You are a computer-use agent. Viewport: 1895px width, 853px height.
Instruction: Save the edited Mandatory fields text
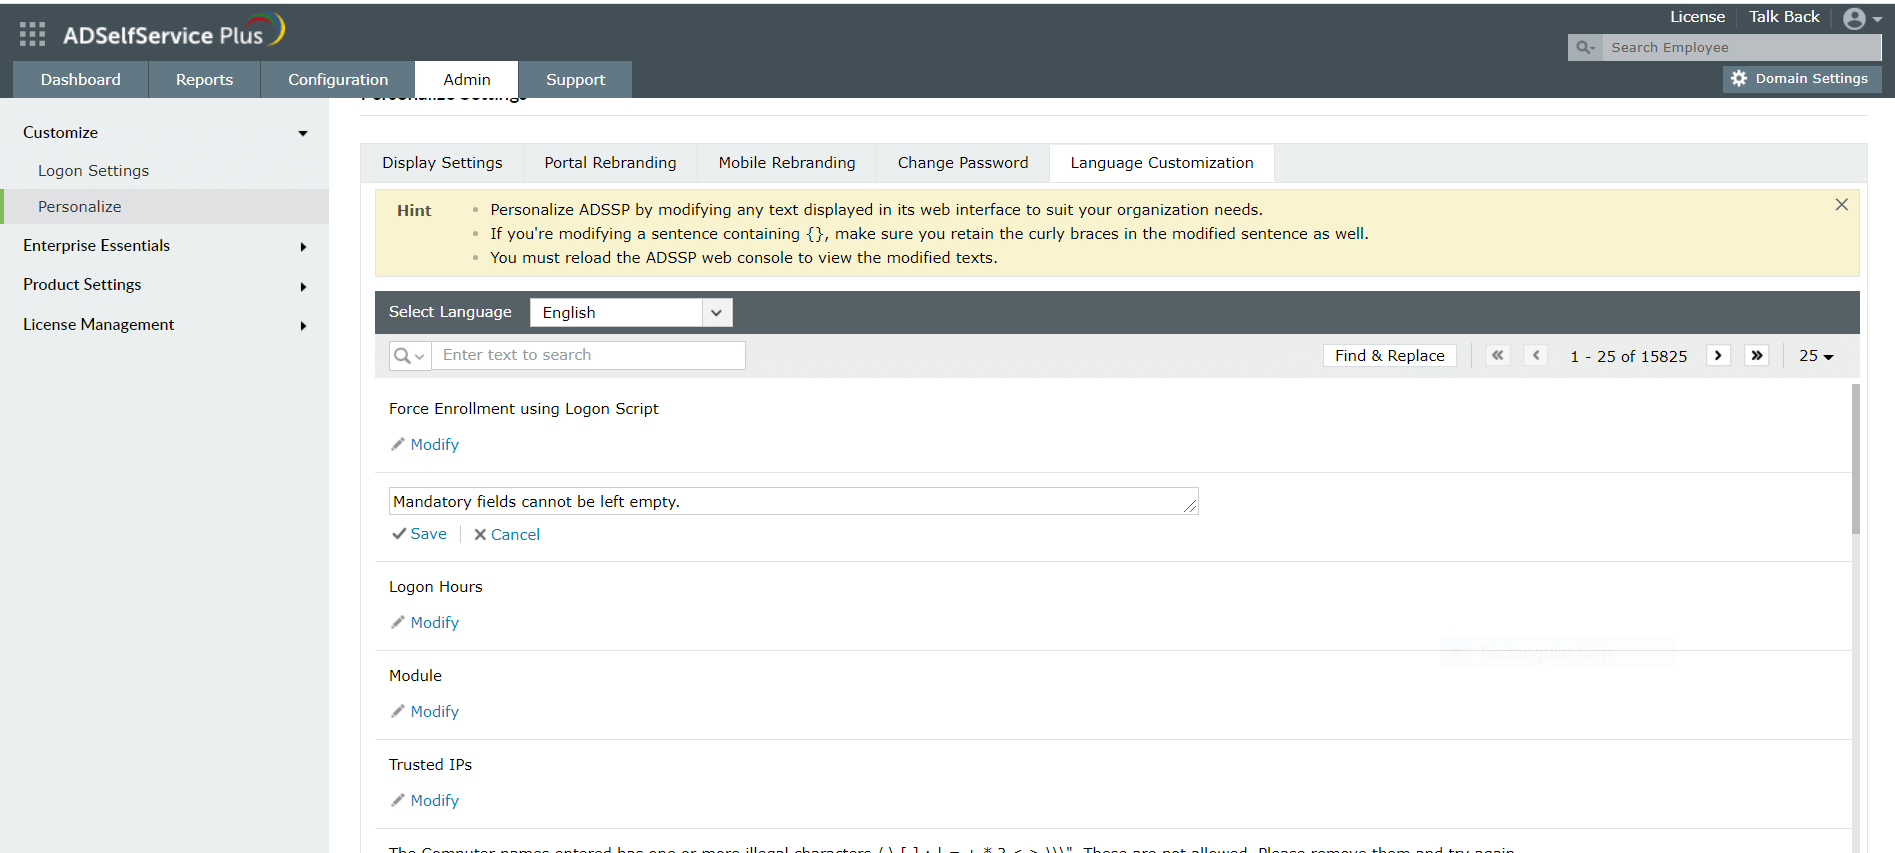point(420,534)
